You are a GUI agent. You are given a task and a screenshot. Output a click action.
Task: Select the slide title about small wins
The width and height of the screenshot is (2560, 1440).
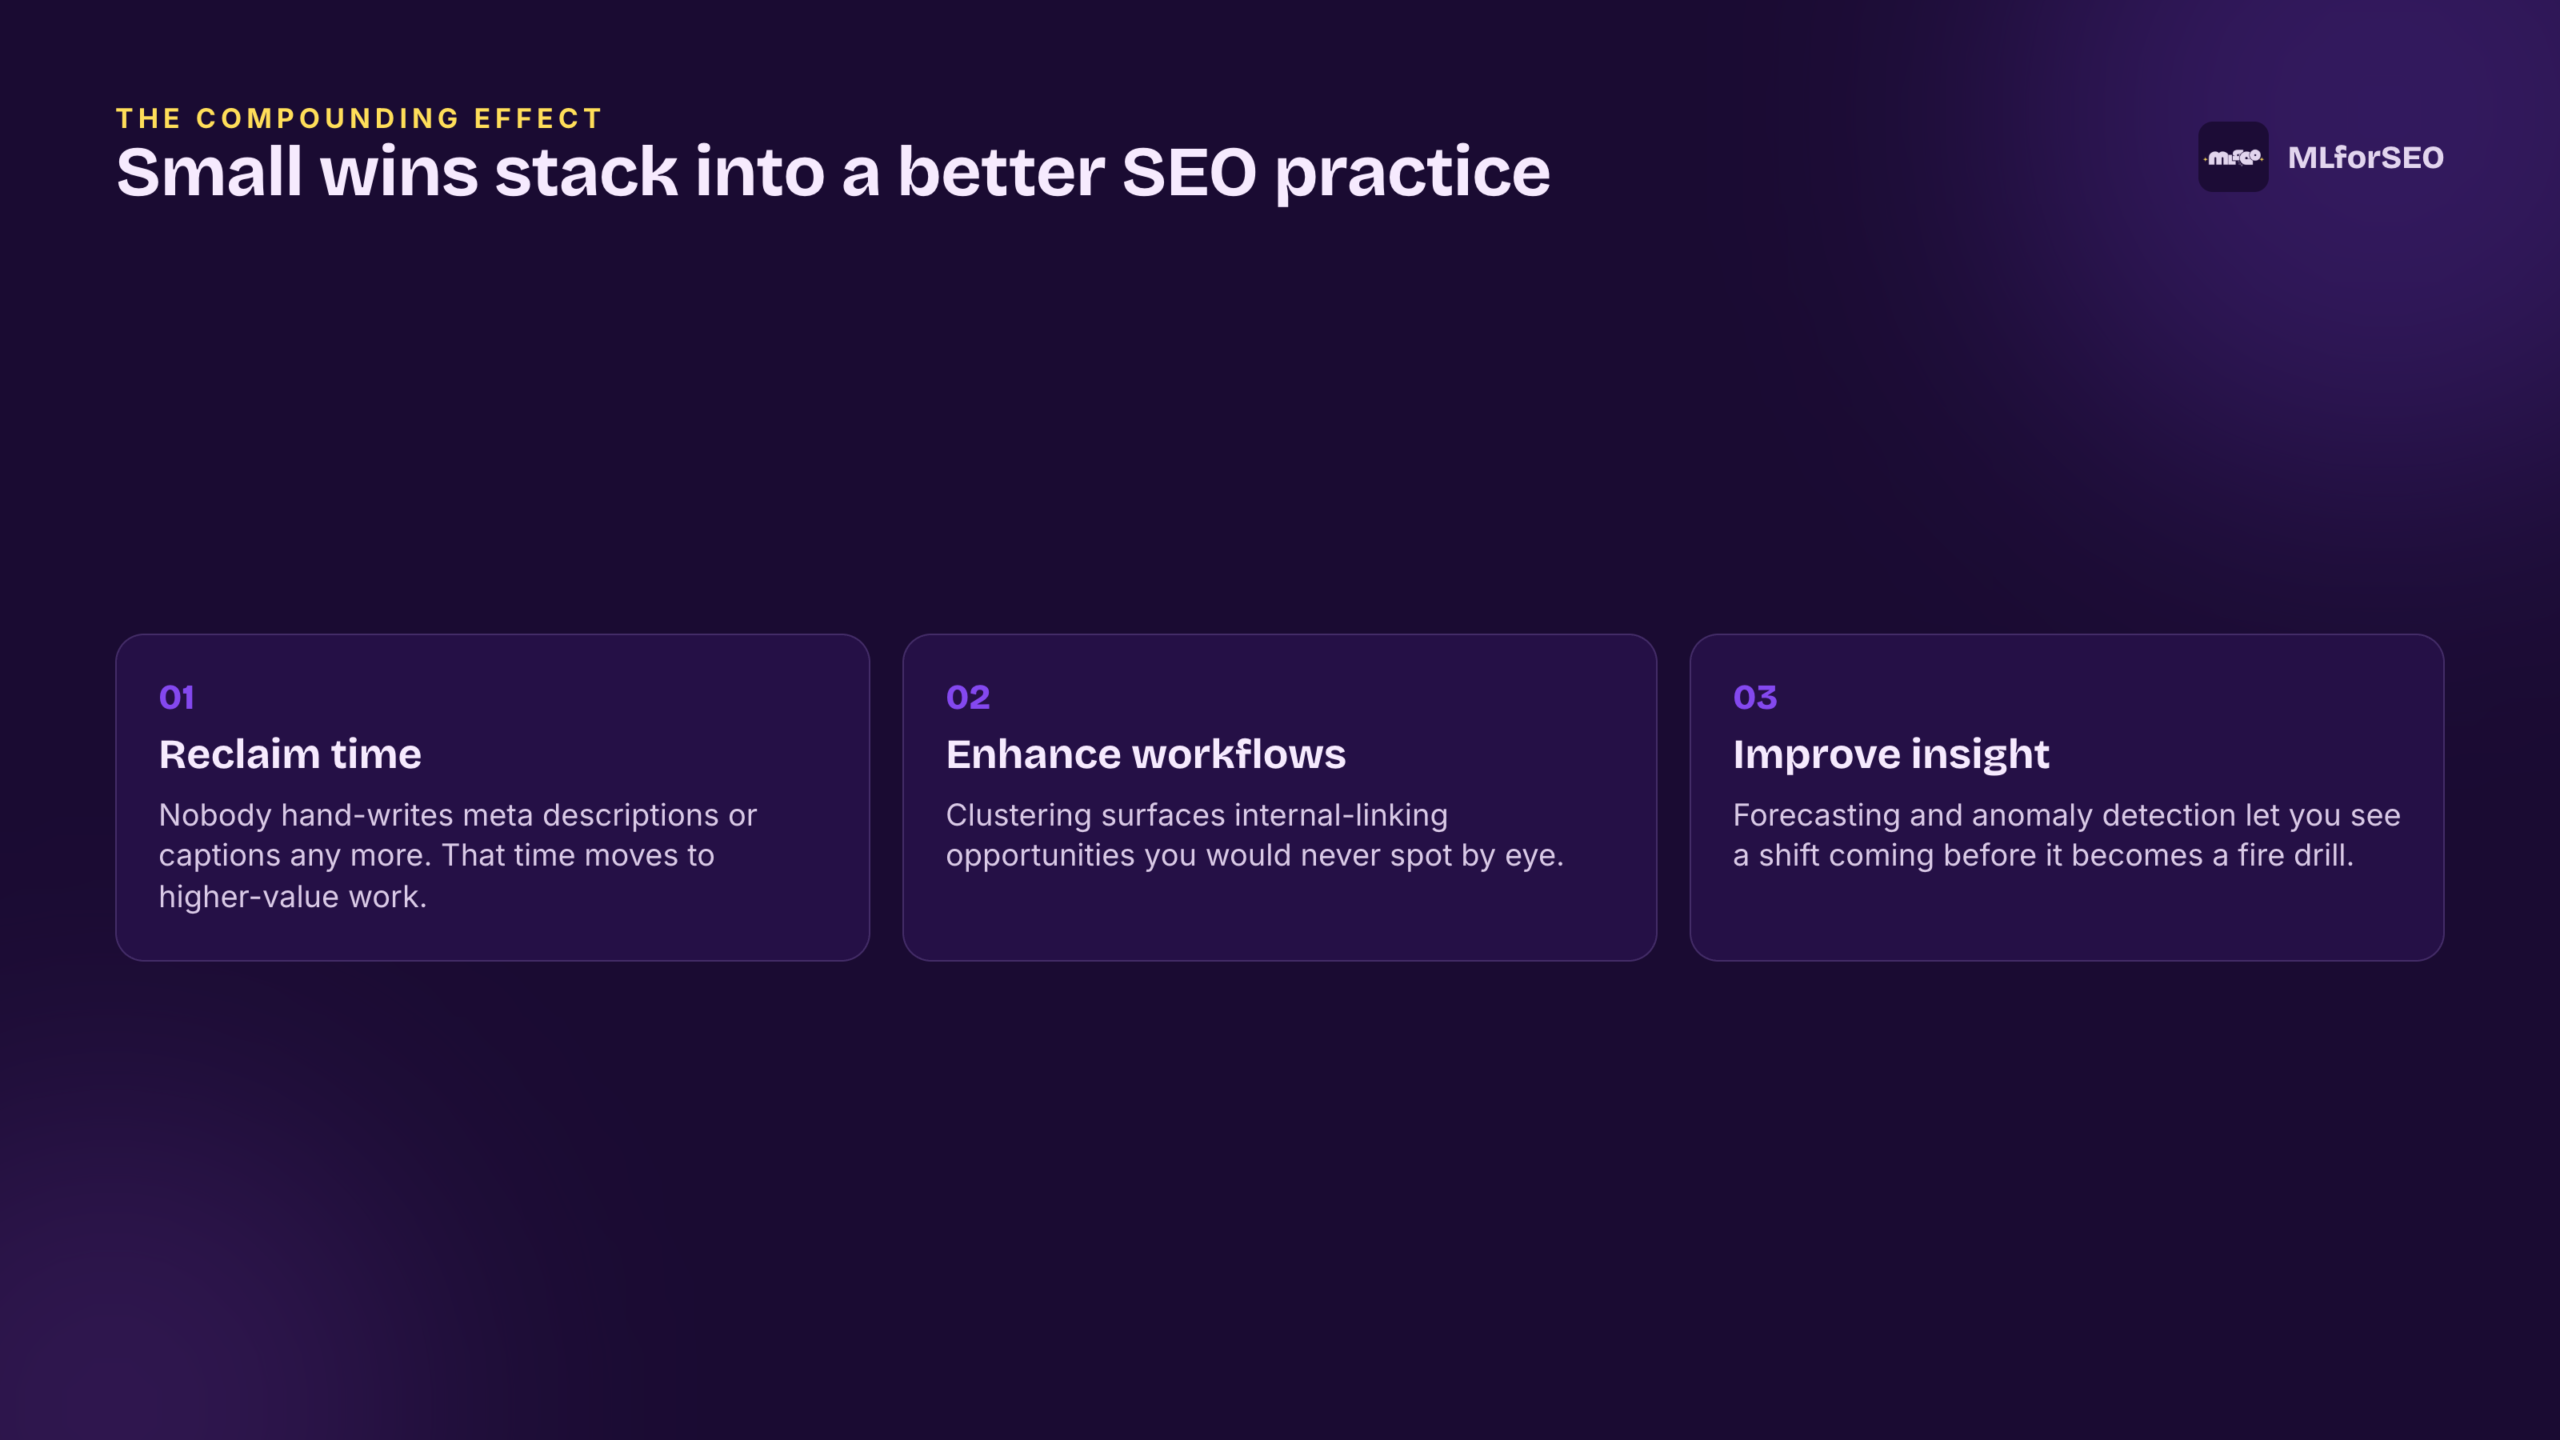(833, 173)
